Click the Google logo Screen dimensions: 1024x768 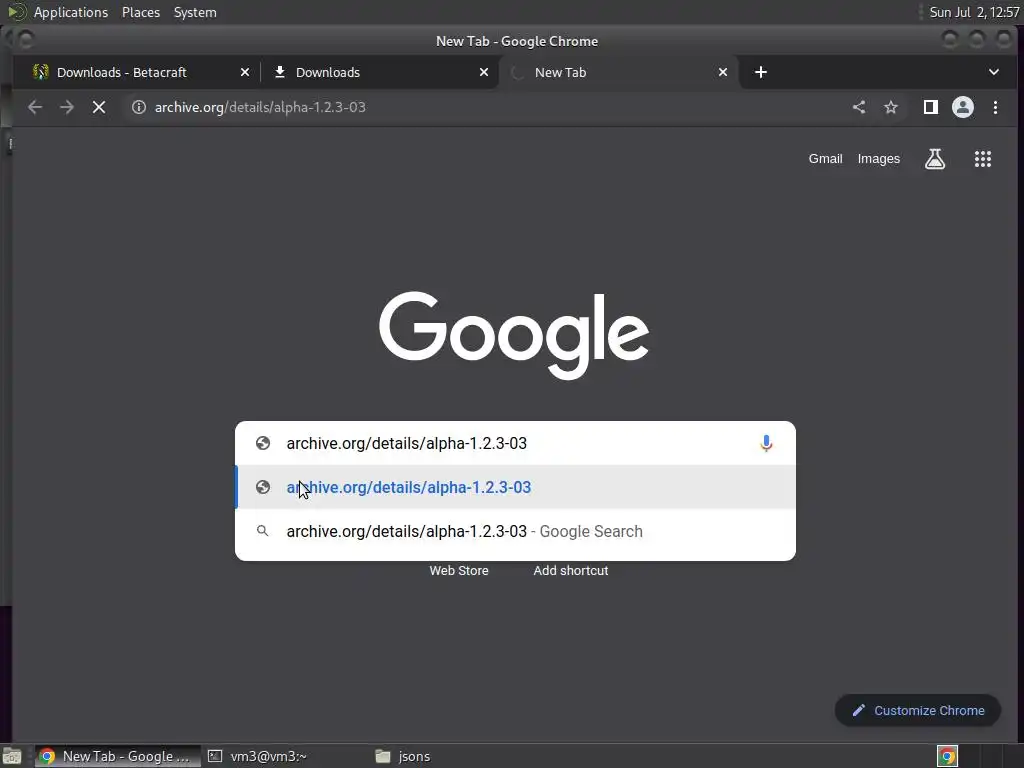click(514, 336)
